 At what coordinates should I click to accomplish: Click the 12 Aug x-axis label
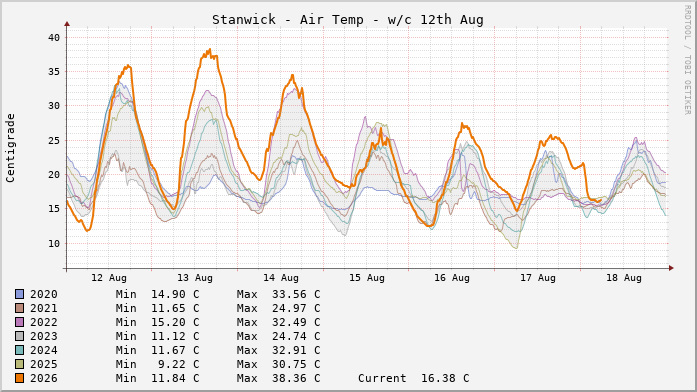click(x=109, y=278)
